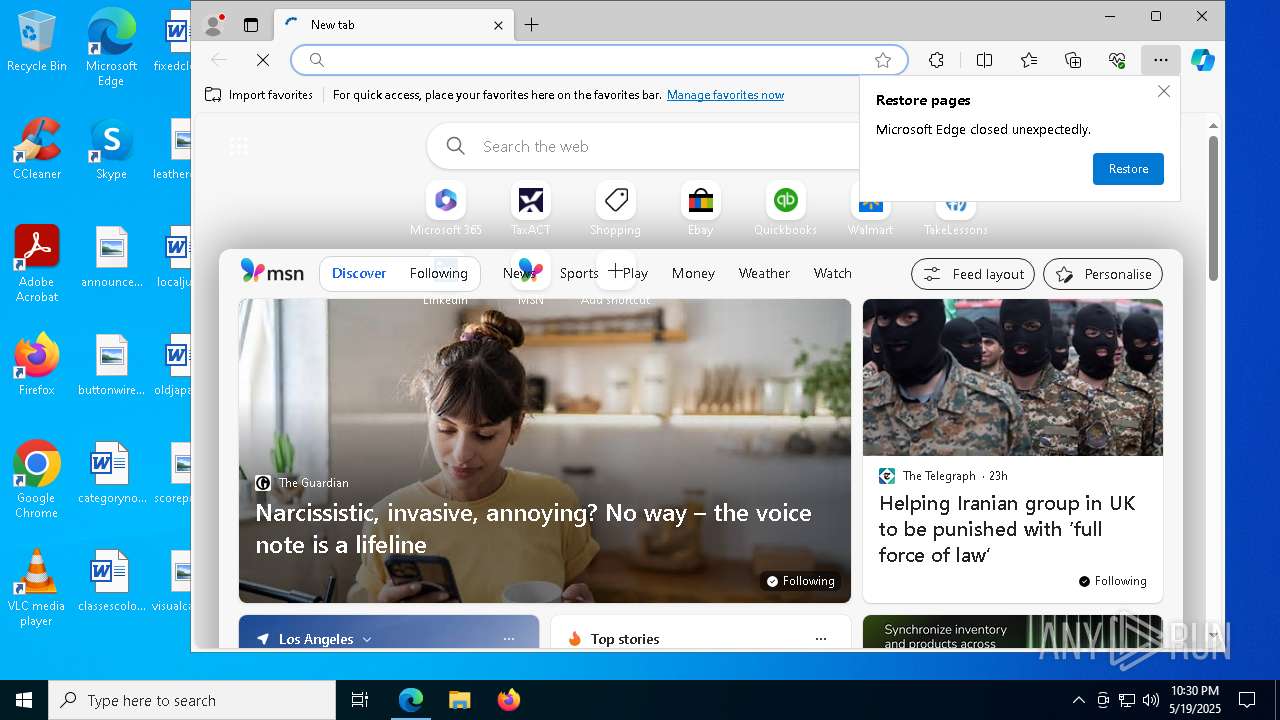Switch to the Following feed tab

[438, 273]
